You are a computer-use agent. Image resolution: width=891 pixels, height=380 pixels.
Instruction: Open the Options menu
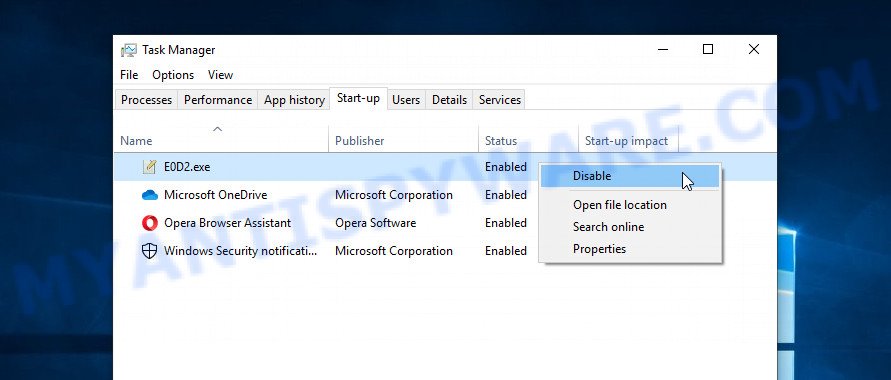tap(173, 75)
